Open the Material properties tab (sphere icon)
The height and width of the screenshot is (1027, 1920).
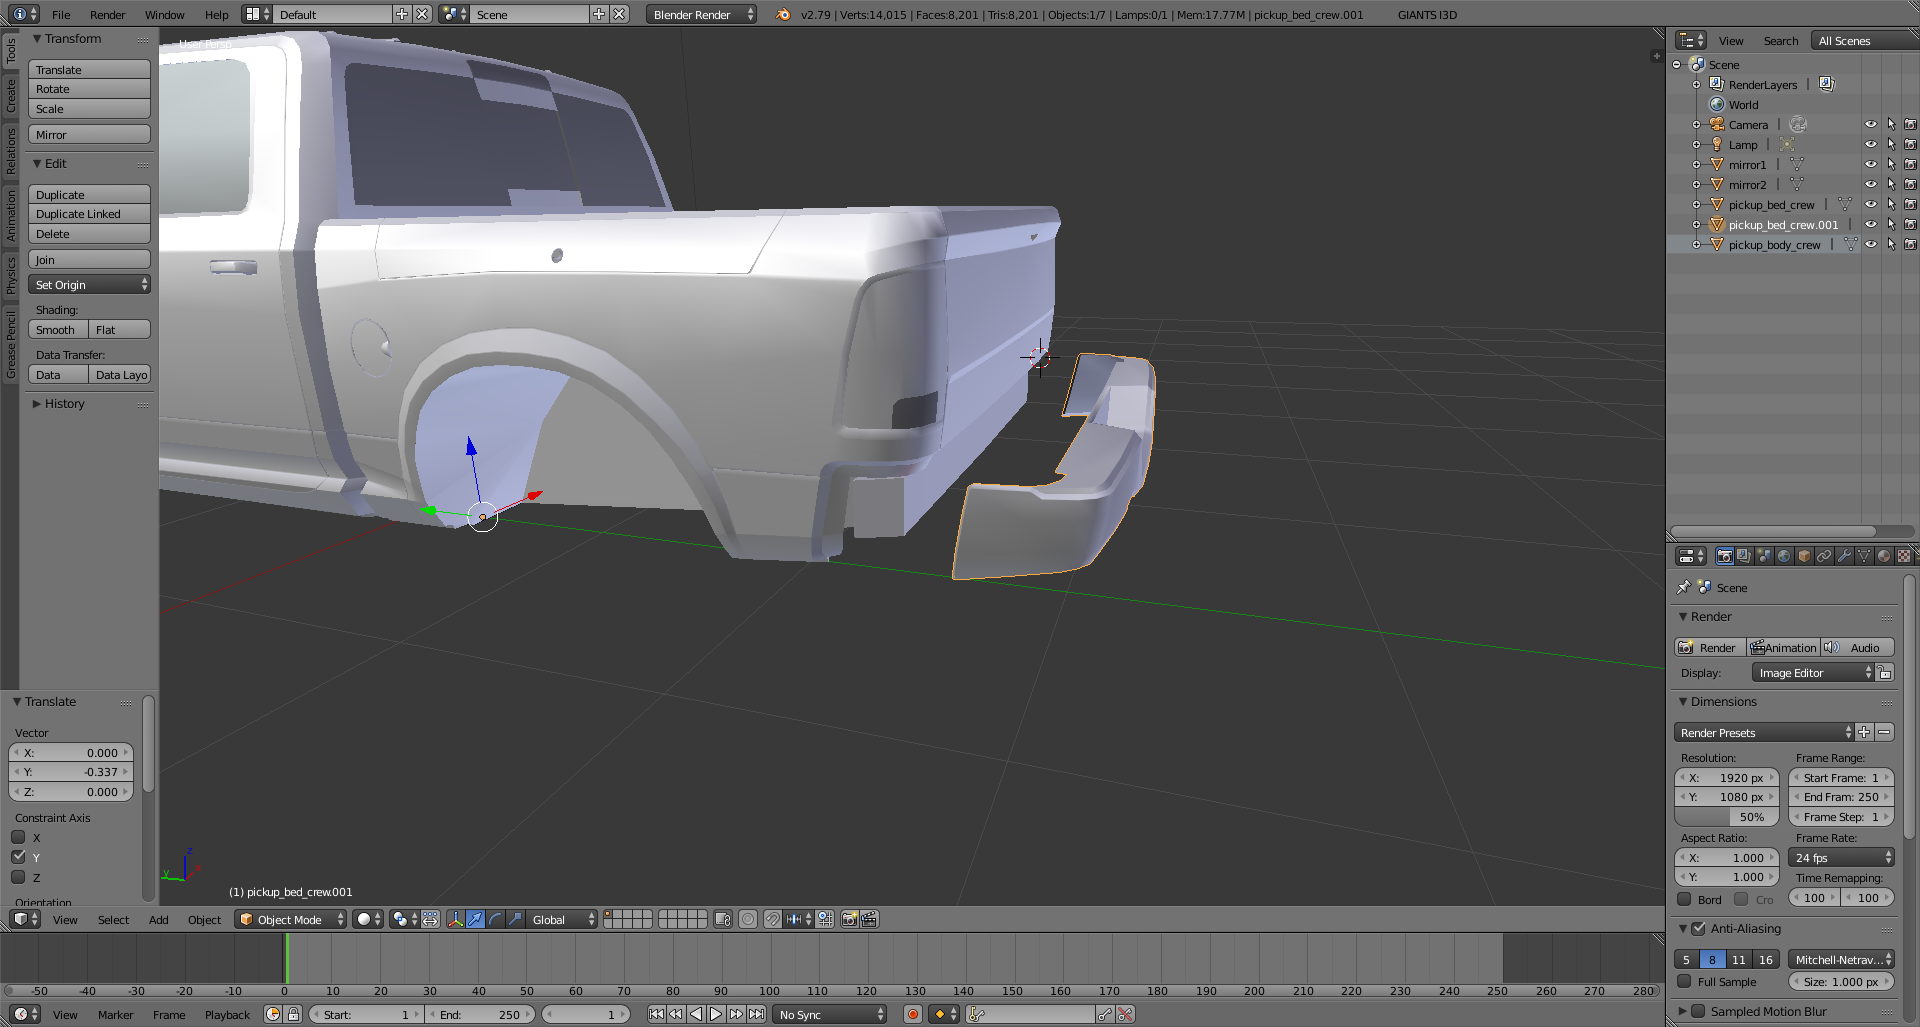pos(1884,556)
